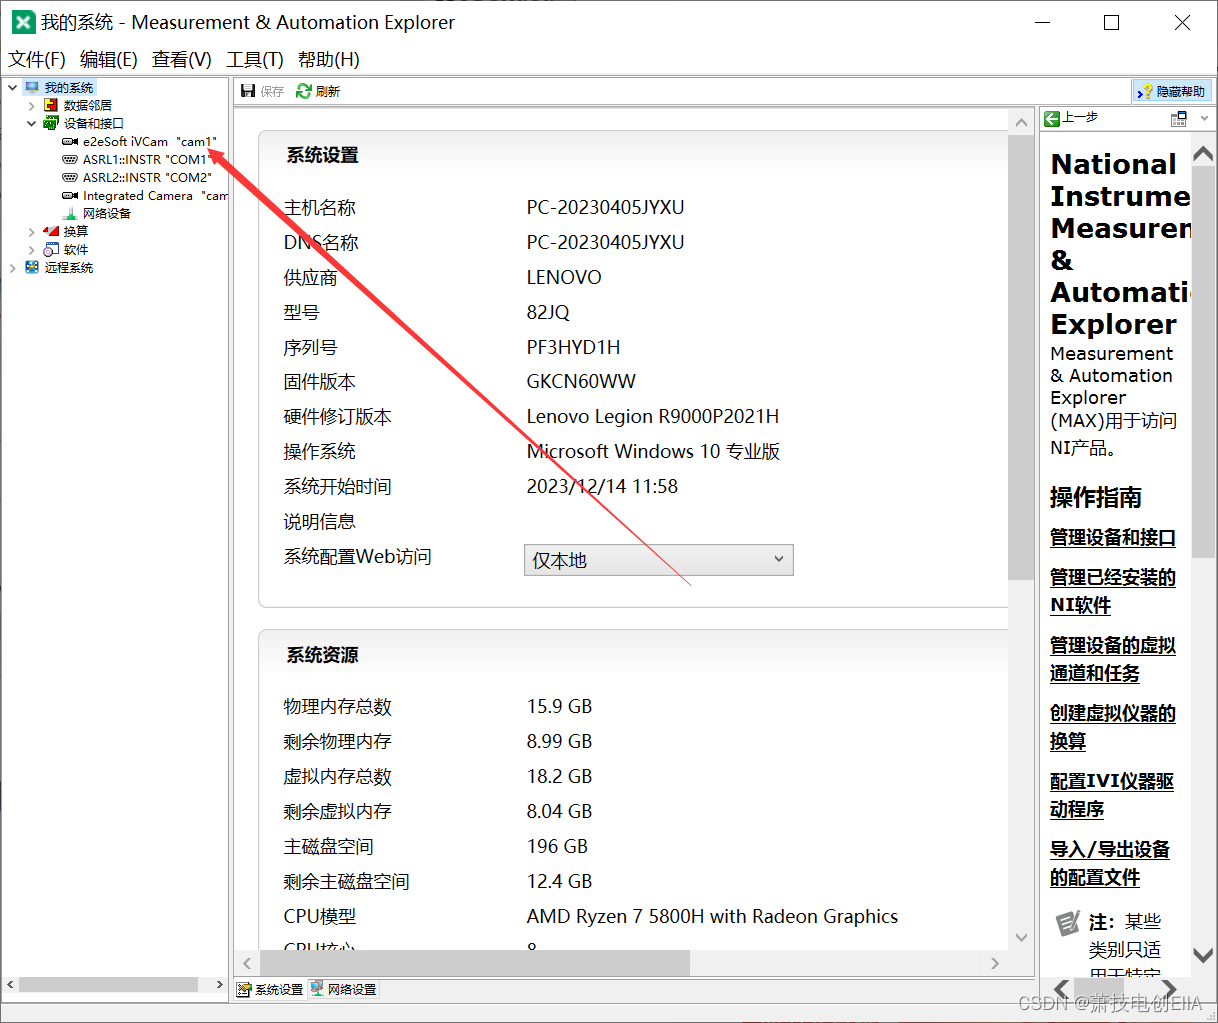The height and width of the screenshot is (1023, 1218).
Task: Click the settings pane scroll down arrow
Action: [x=1021, y=937]
